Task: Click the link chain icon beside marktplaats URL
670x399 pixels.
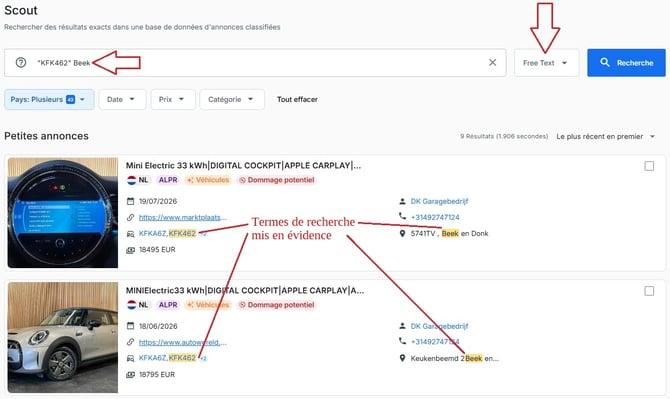Action: [x=130, y=217]
